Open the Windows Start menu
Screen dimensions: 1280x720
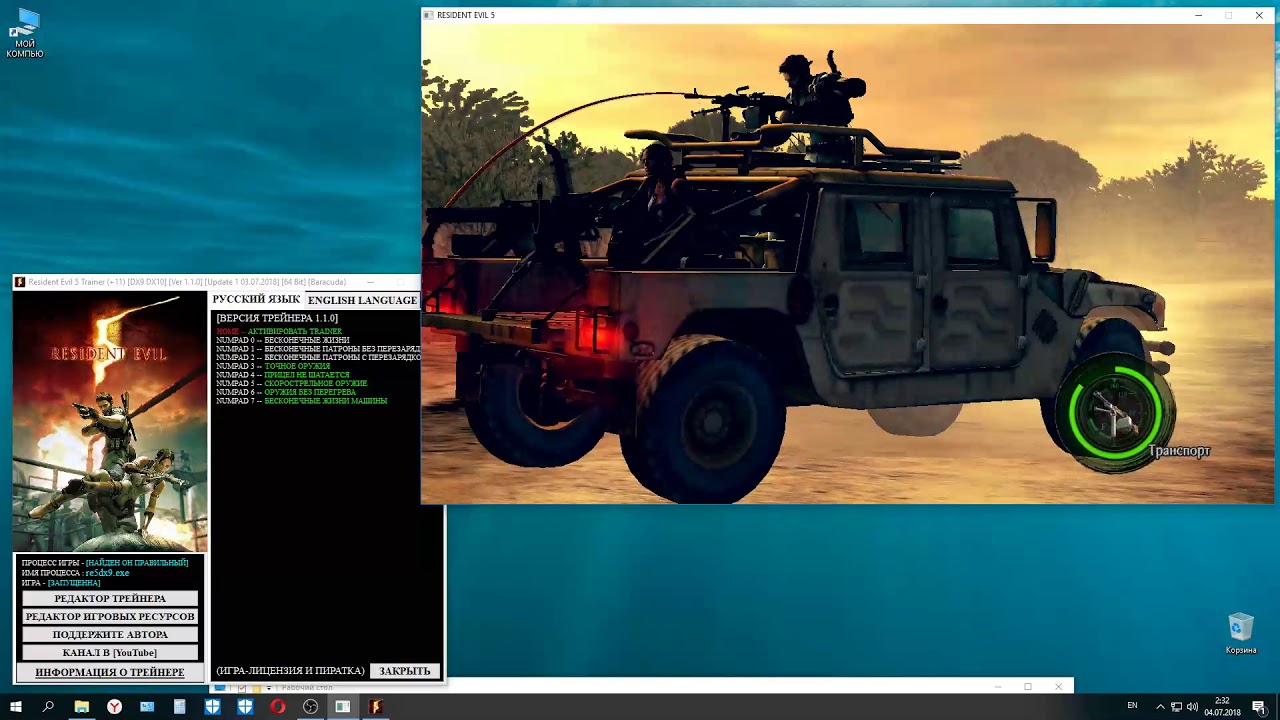[15, 707]
